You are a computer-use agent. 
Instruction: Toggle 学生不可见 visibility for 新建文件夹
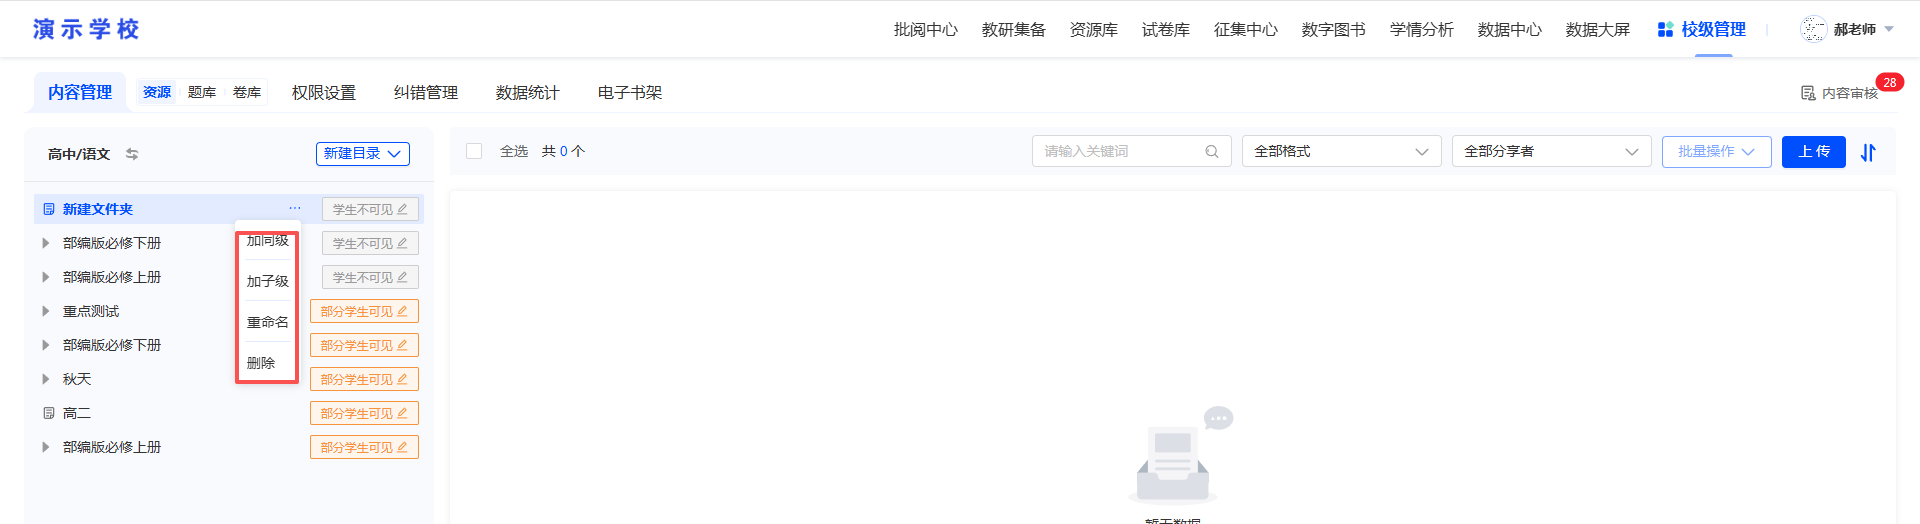pyautogui.click(x=370, y=210)
